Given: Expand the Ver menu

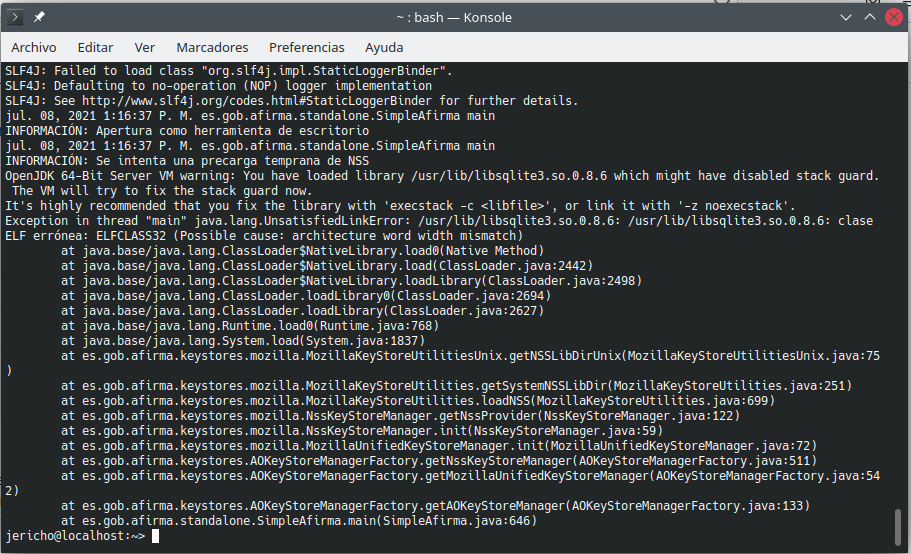Looking at the screenshot, I should coord(145,47).
